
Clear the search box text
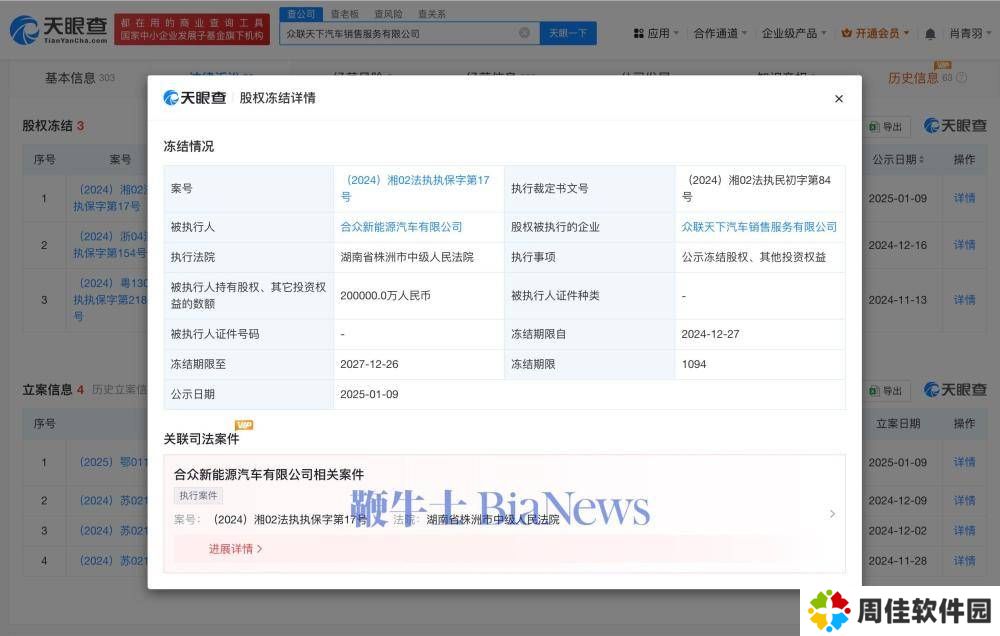tap(524, 33)
